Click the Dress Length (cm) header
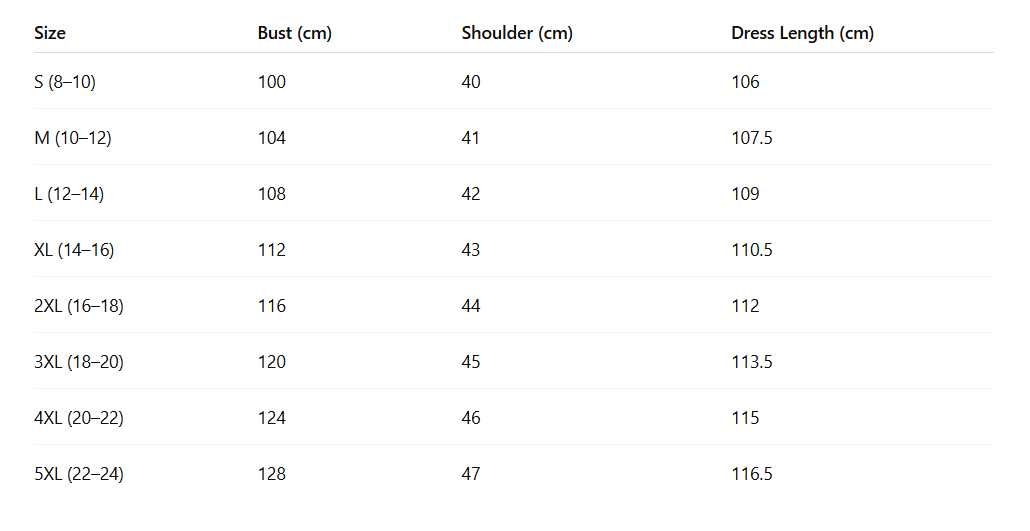The image size is (1030, 531). click(x=802, y=33)
